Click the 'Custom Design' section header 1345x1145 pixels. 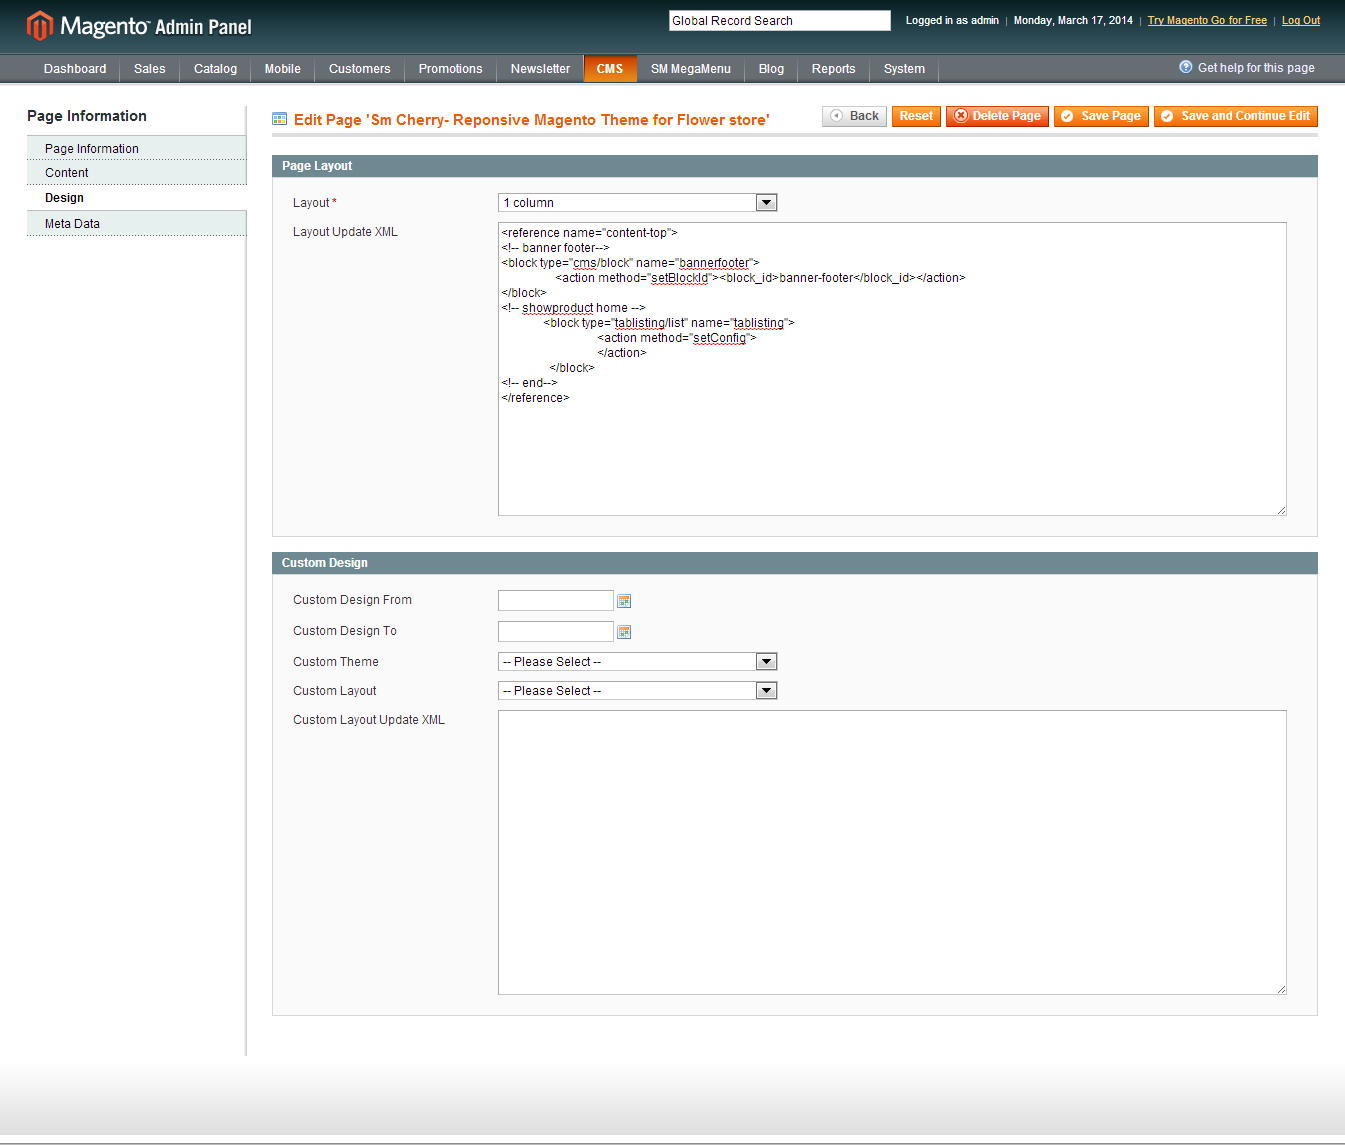coord(795,563)
